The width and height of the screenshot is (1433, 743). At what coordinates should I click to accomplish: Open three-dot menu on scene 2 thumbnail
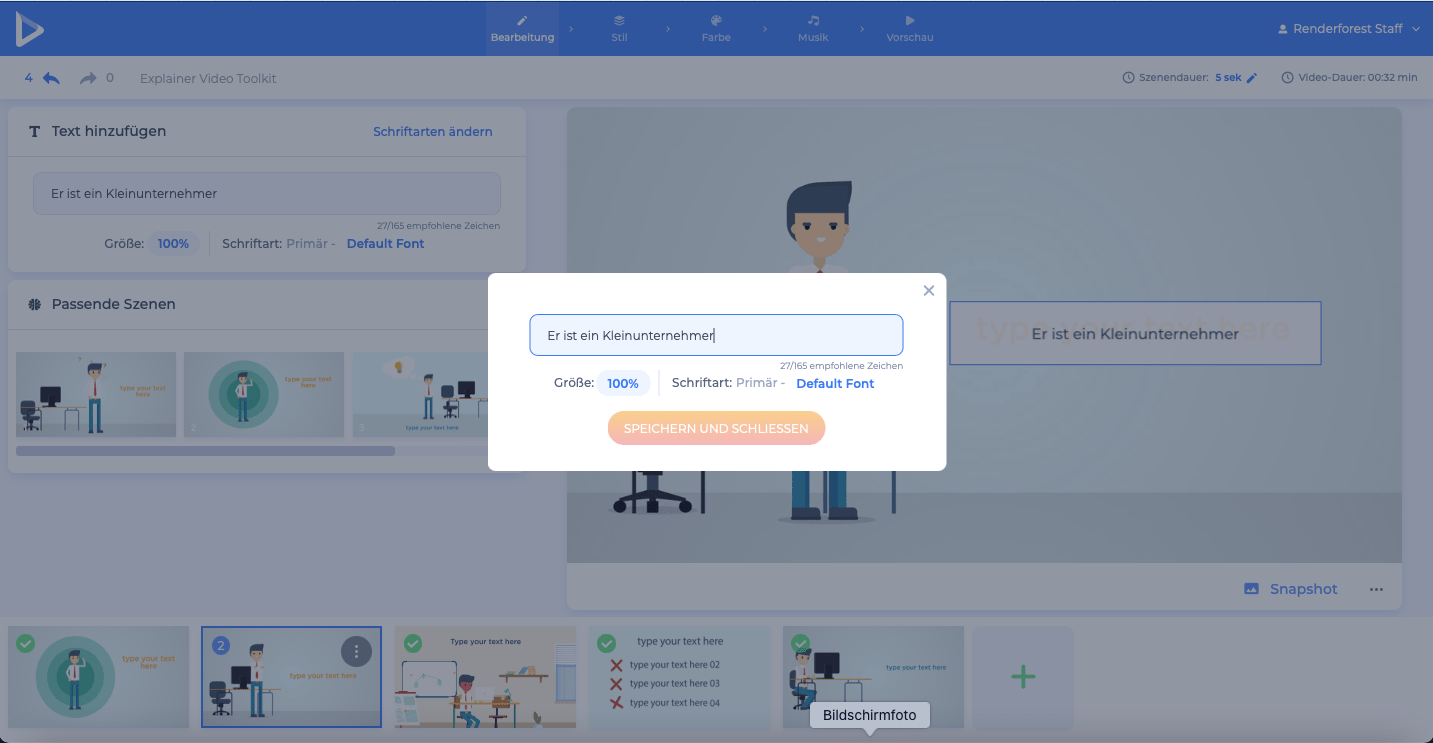[356, 652]
